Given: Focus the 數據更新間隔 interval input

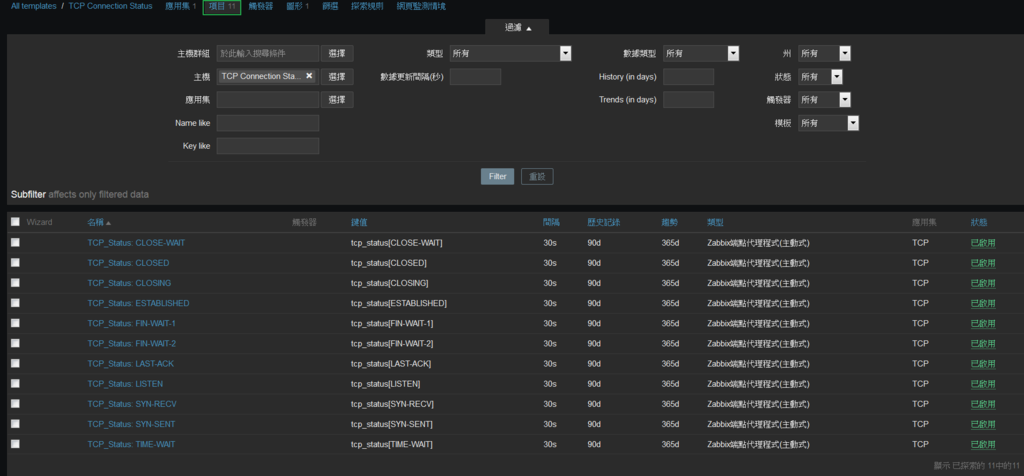Looking at the screenshot, I should click(475, 76).
